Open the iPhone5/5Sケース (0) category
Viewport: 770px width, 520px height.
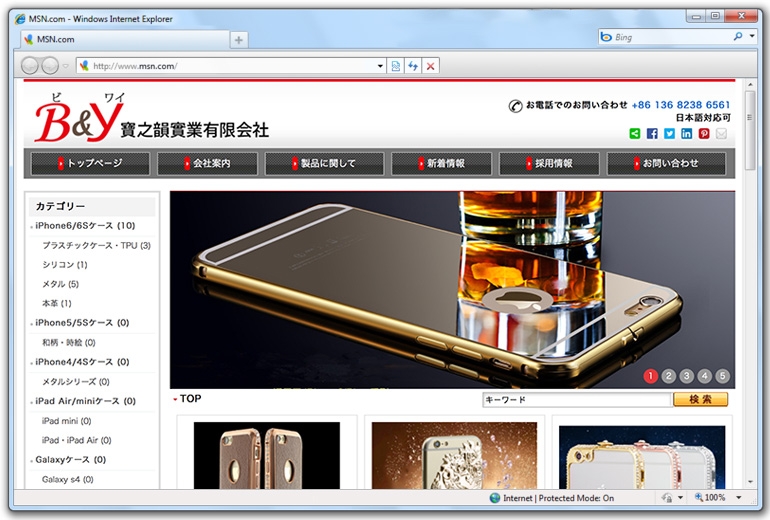[x=82, y=323]
